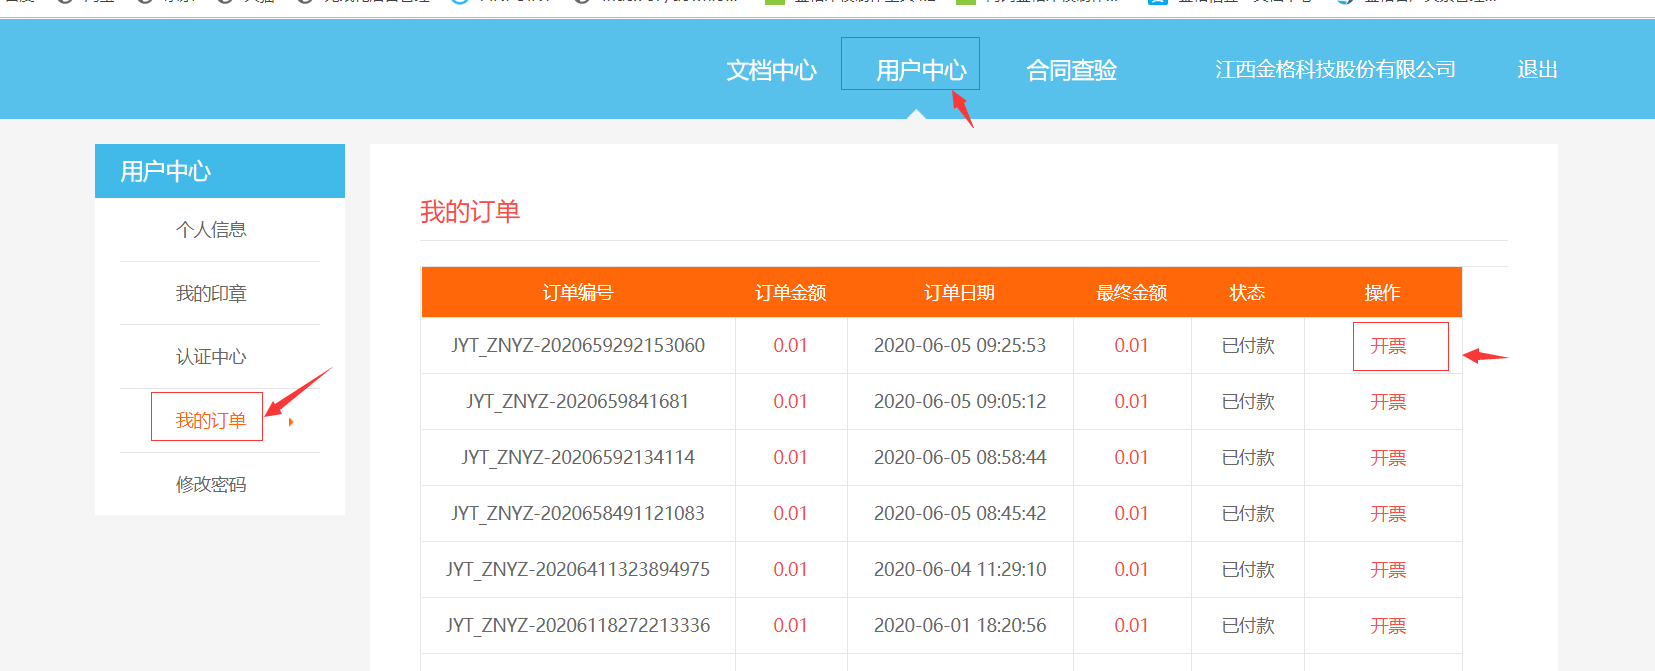Screen dimensions: 1655x671
Task: Open 个人信息 in the sidebar
Action: point(211,230)
